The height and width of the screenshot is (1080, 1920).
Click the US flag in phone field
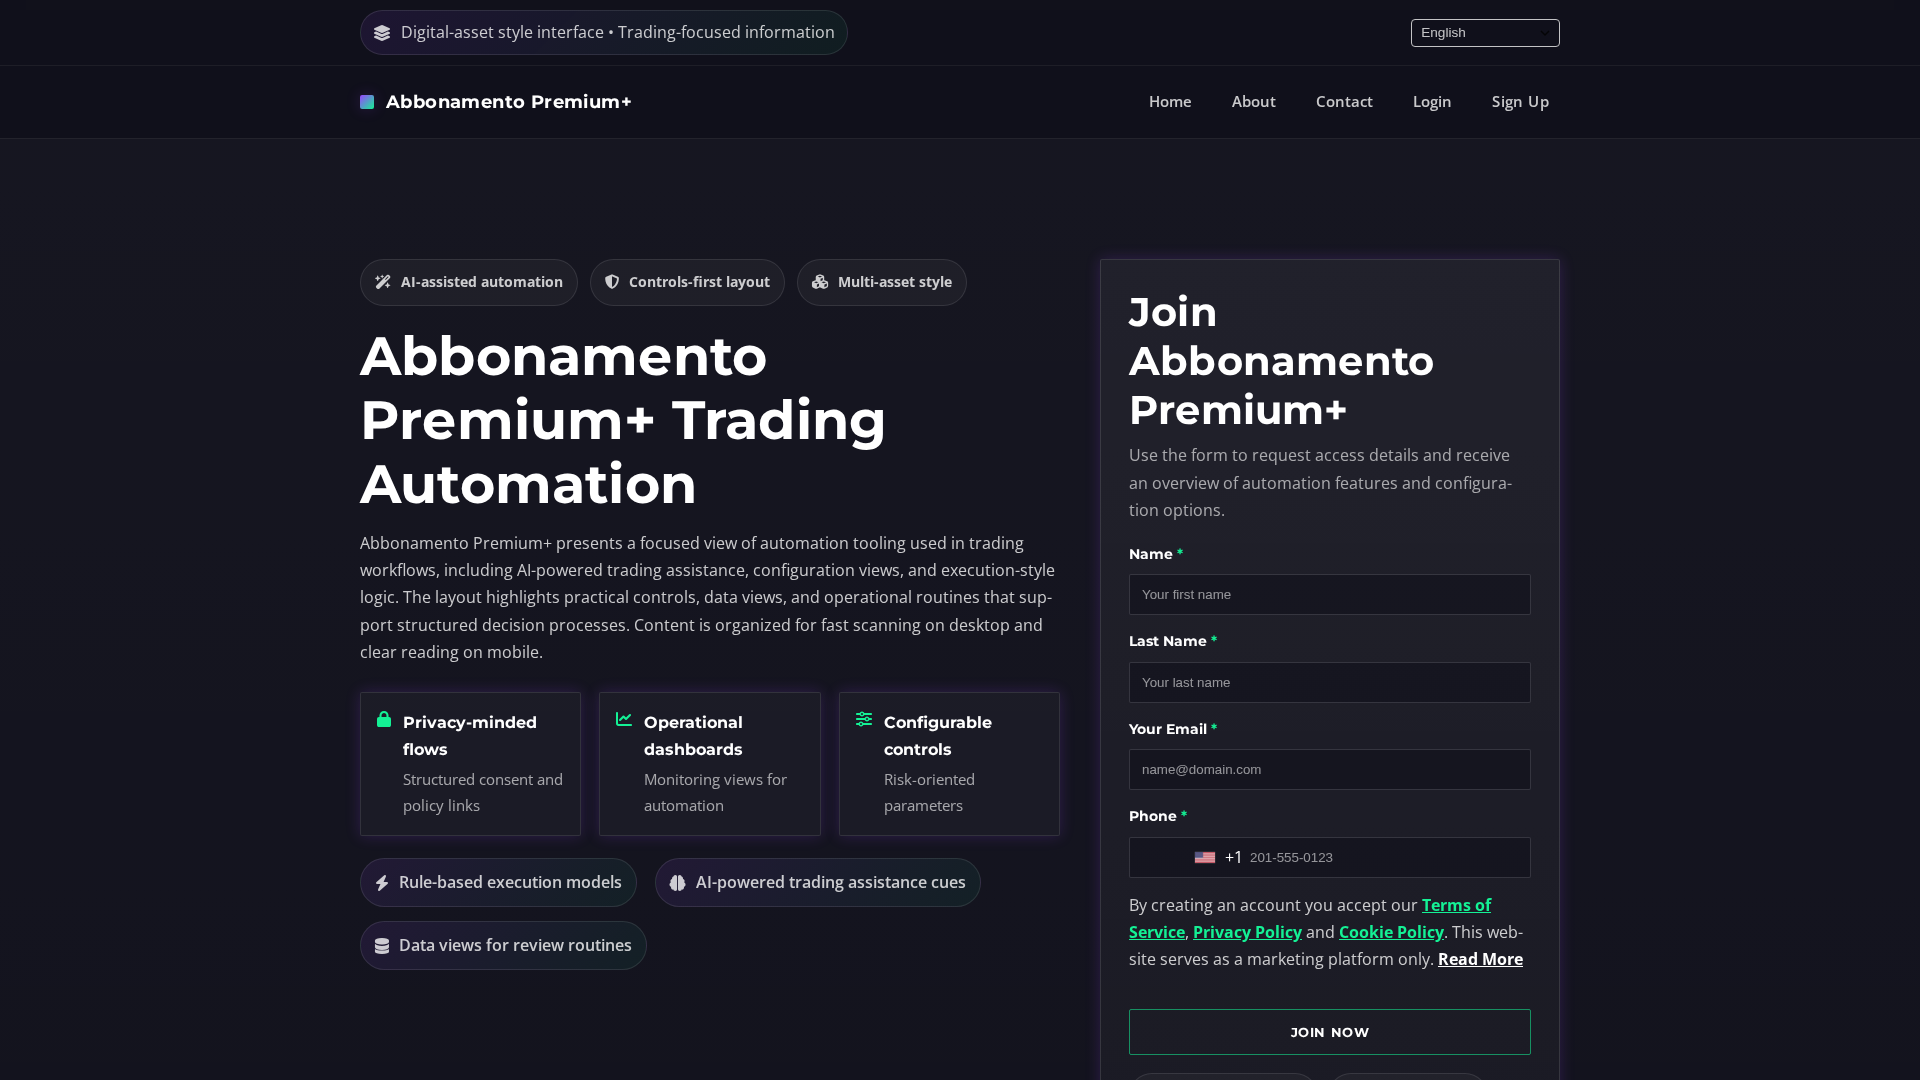pyautogui.click(x=1205, y=858)
